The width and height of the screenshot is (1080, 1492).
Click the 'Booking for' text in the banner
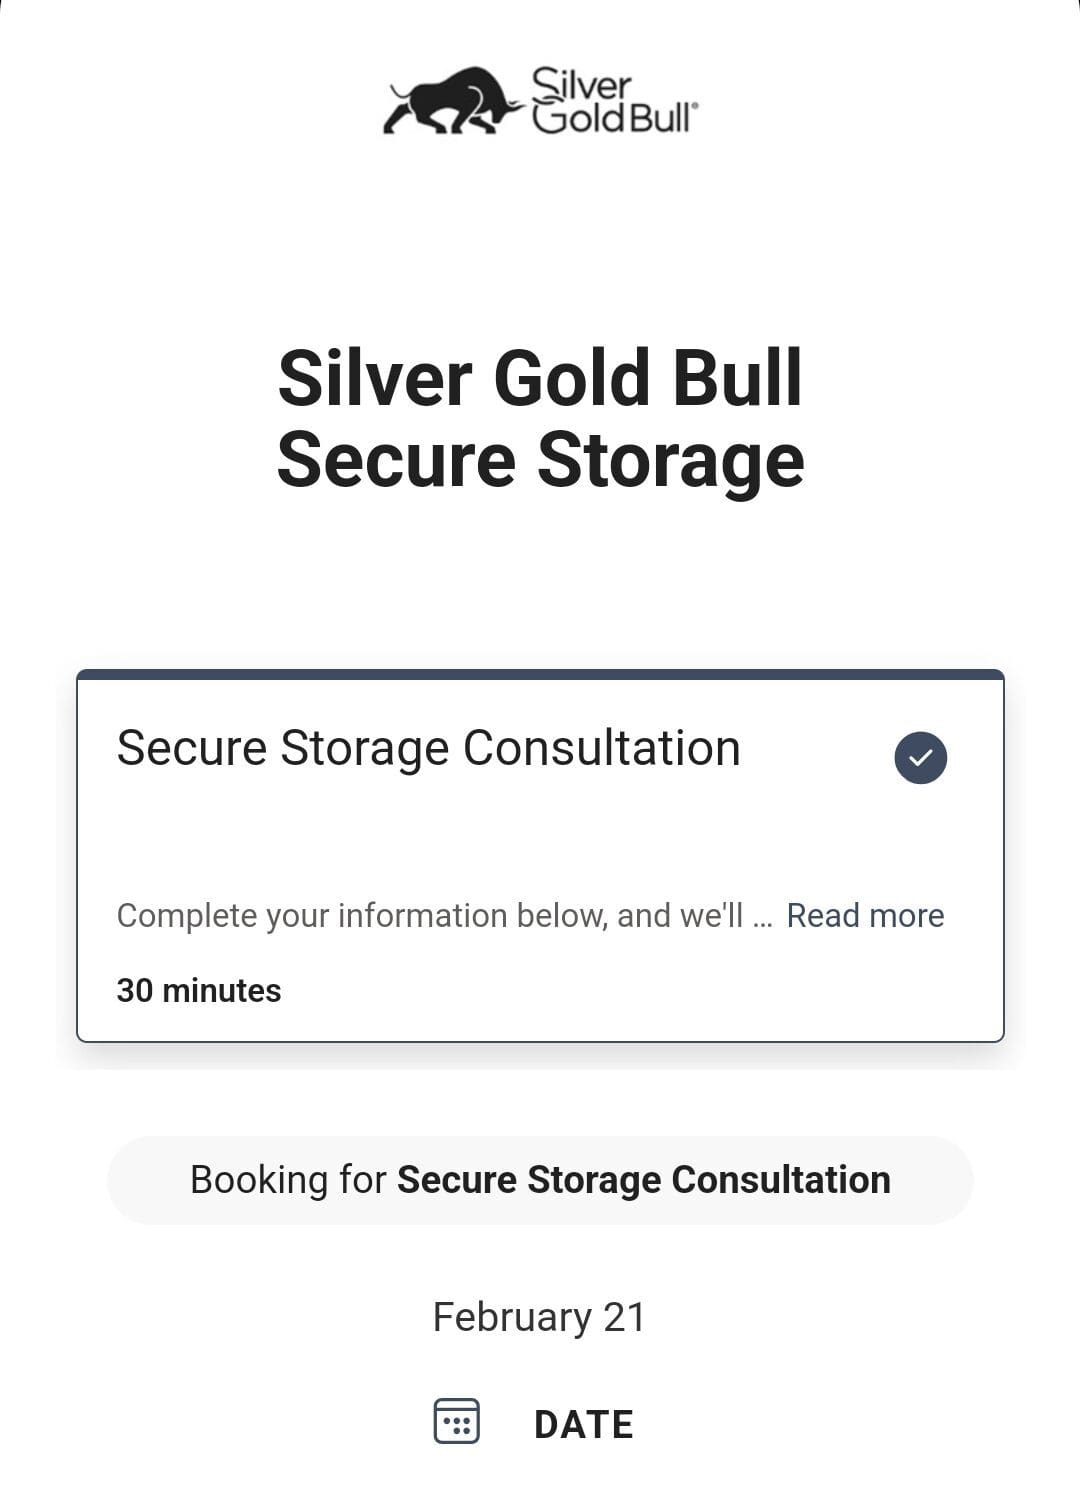pyautogui.click(x=288, y=1180)
